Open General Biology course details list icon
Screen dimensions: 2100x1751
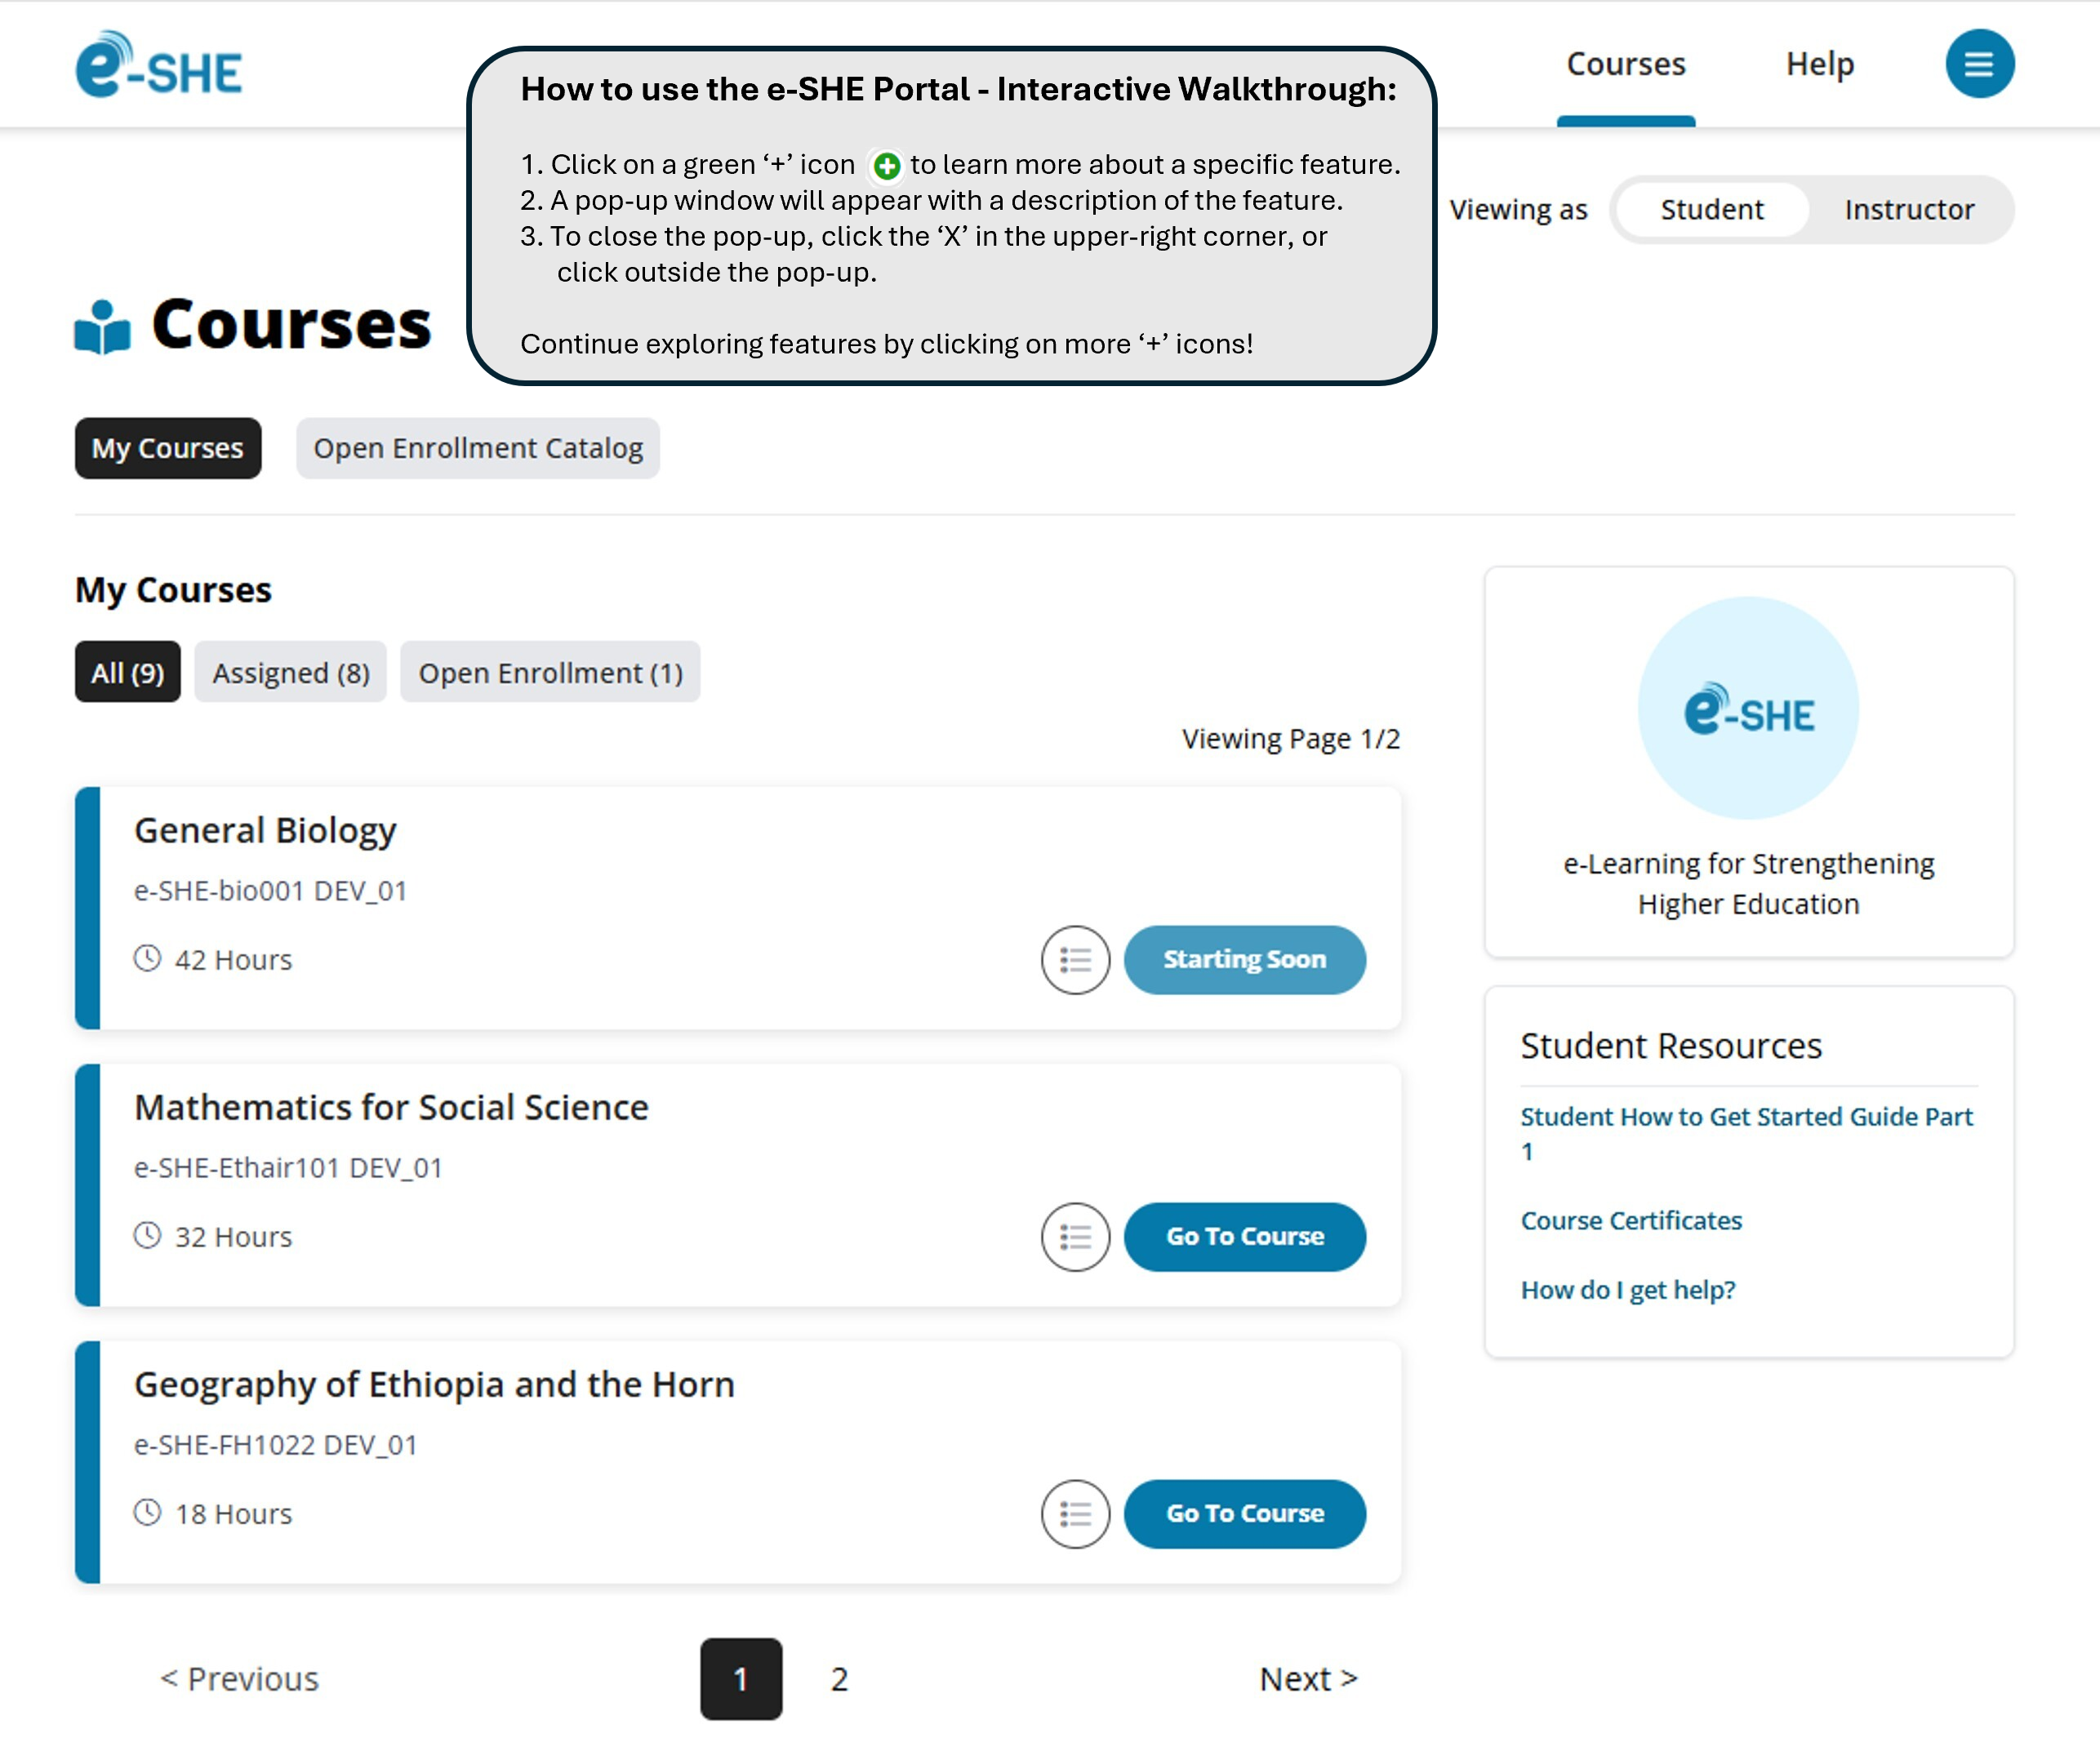pos(1075,960)
